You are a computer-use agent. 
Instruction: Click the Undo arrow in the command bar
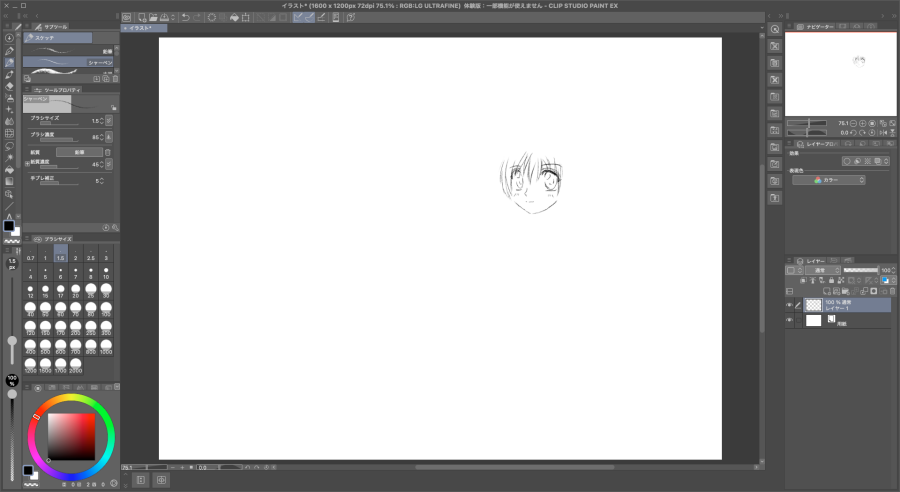(185, 17)
